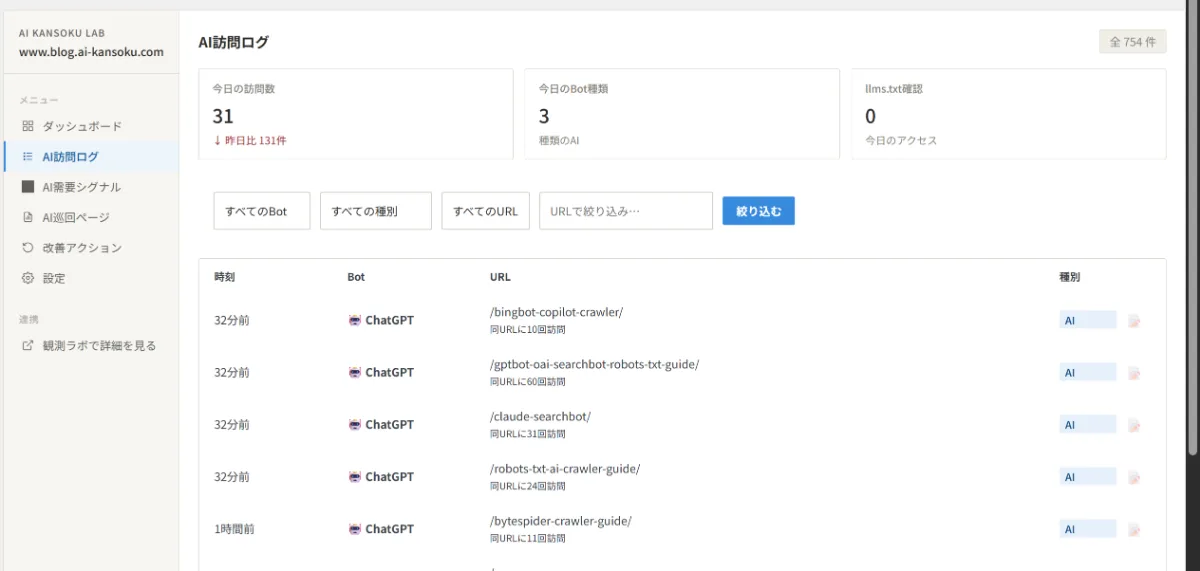The image size is (1200, 571).
Task: Click 今日の訪問数 value 31
Action: tap(223, 116)
